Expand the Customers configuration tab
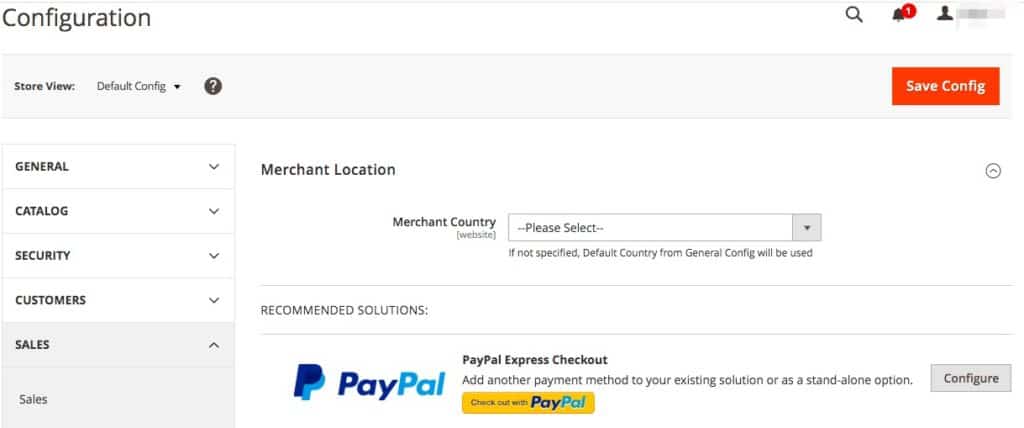Viewport: 1024px width, 428px height. tap(118, 300)
